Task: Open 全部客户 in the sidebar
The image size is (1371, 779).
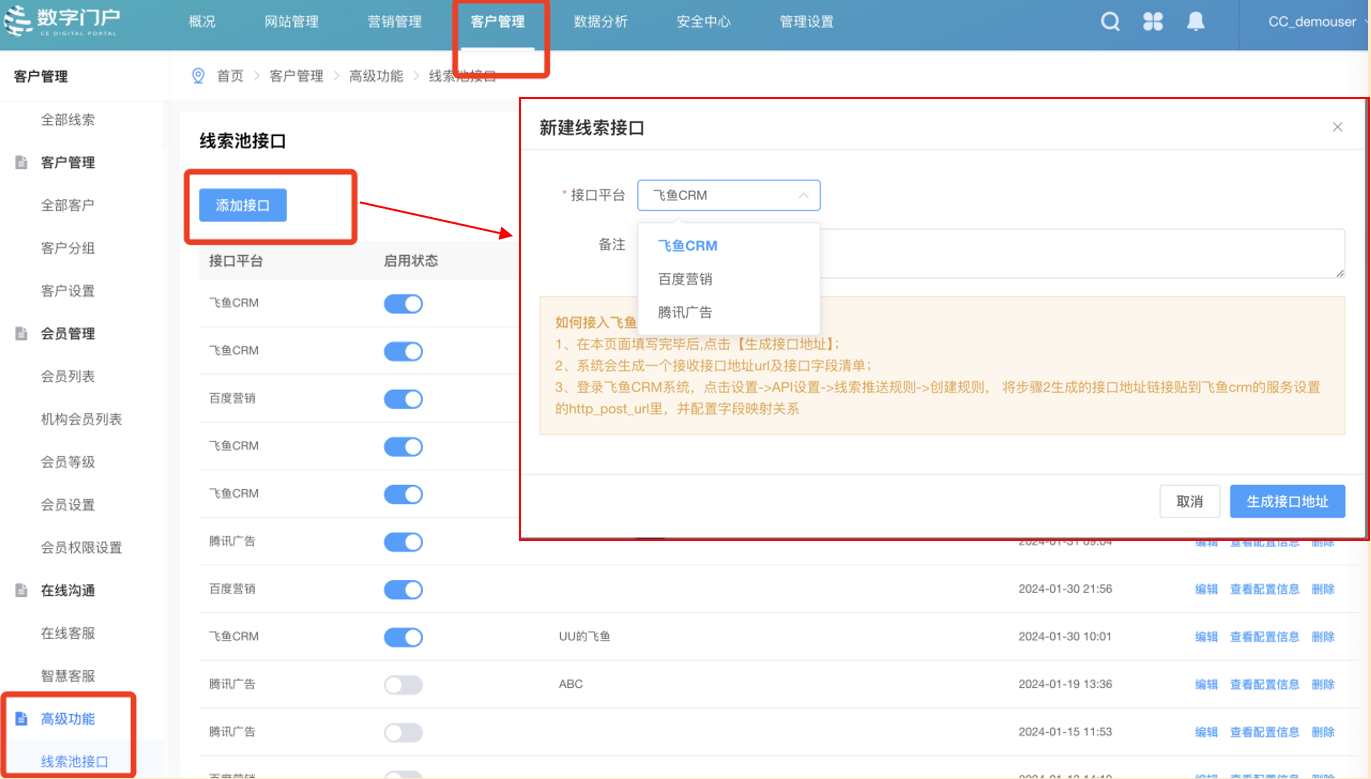Action: coord(68,205)
